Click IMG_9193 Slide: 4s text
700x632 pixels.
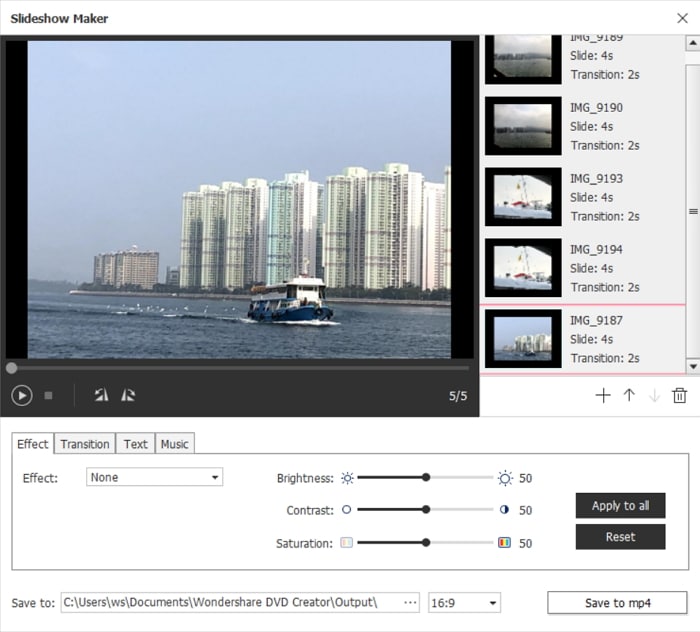click(592, 197)
